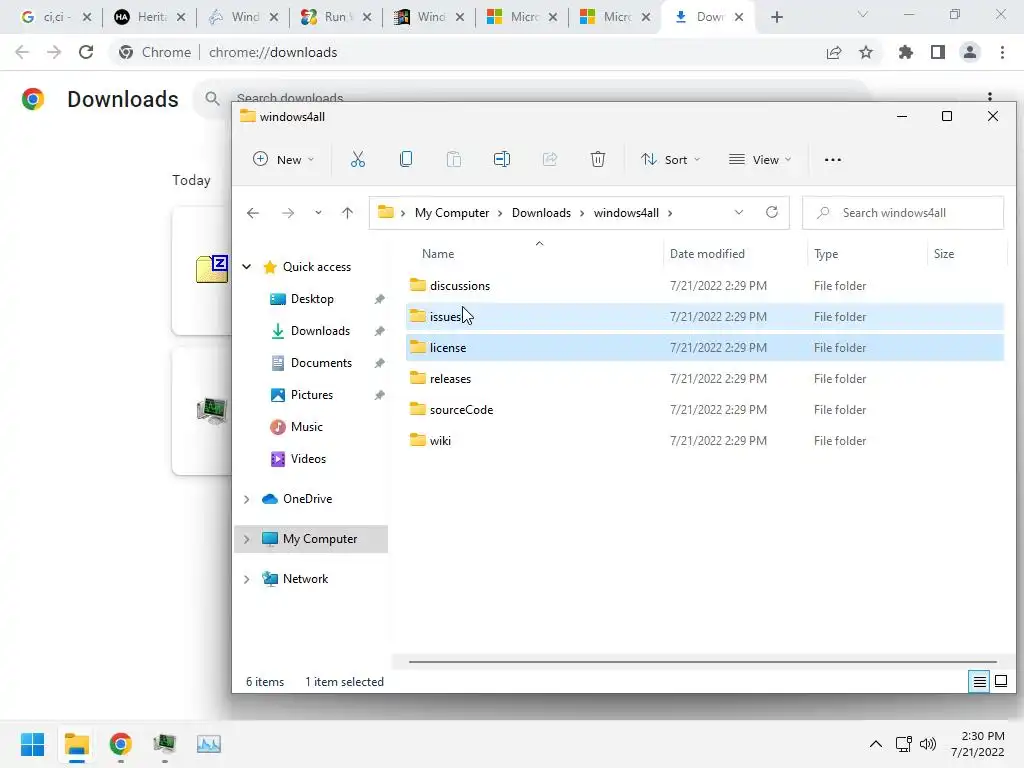Select Desktop in Quick access
Image resolution: width=1024 pixels, height=768 pixels.
tap(312, 298)
